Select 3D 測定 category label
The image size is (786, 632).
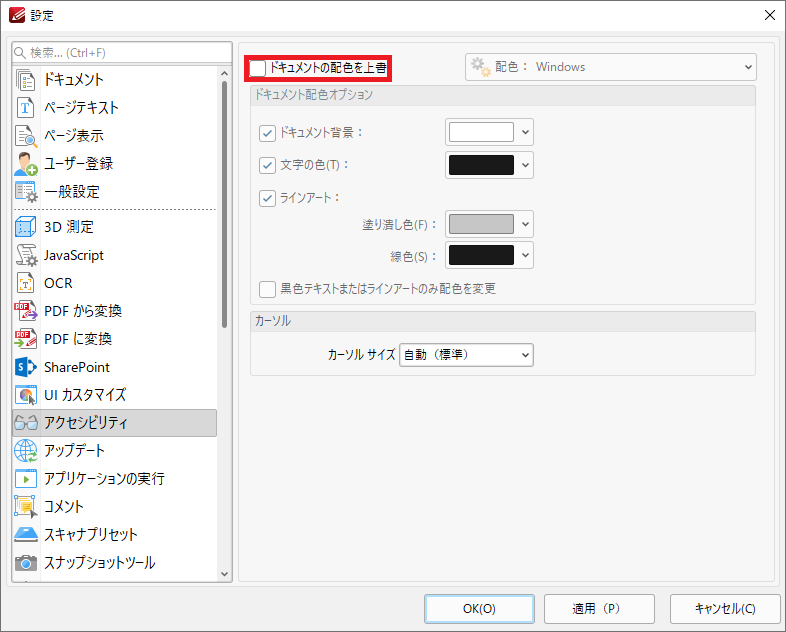(69, 227)
